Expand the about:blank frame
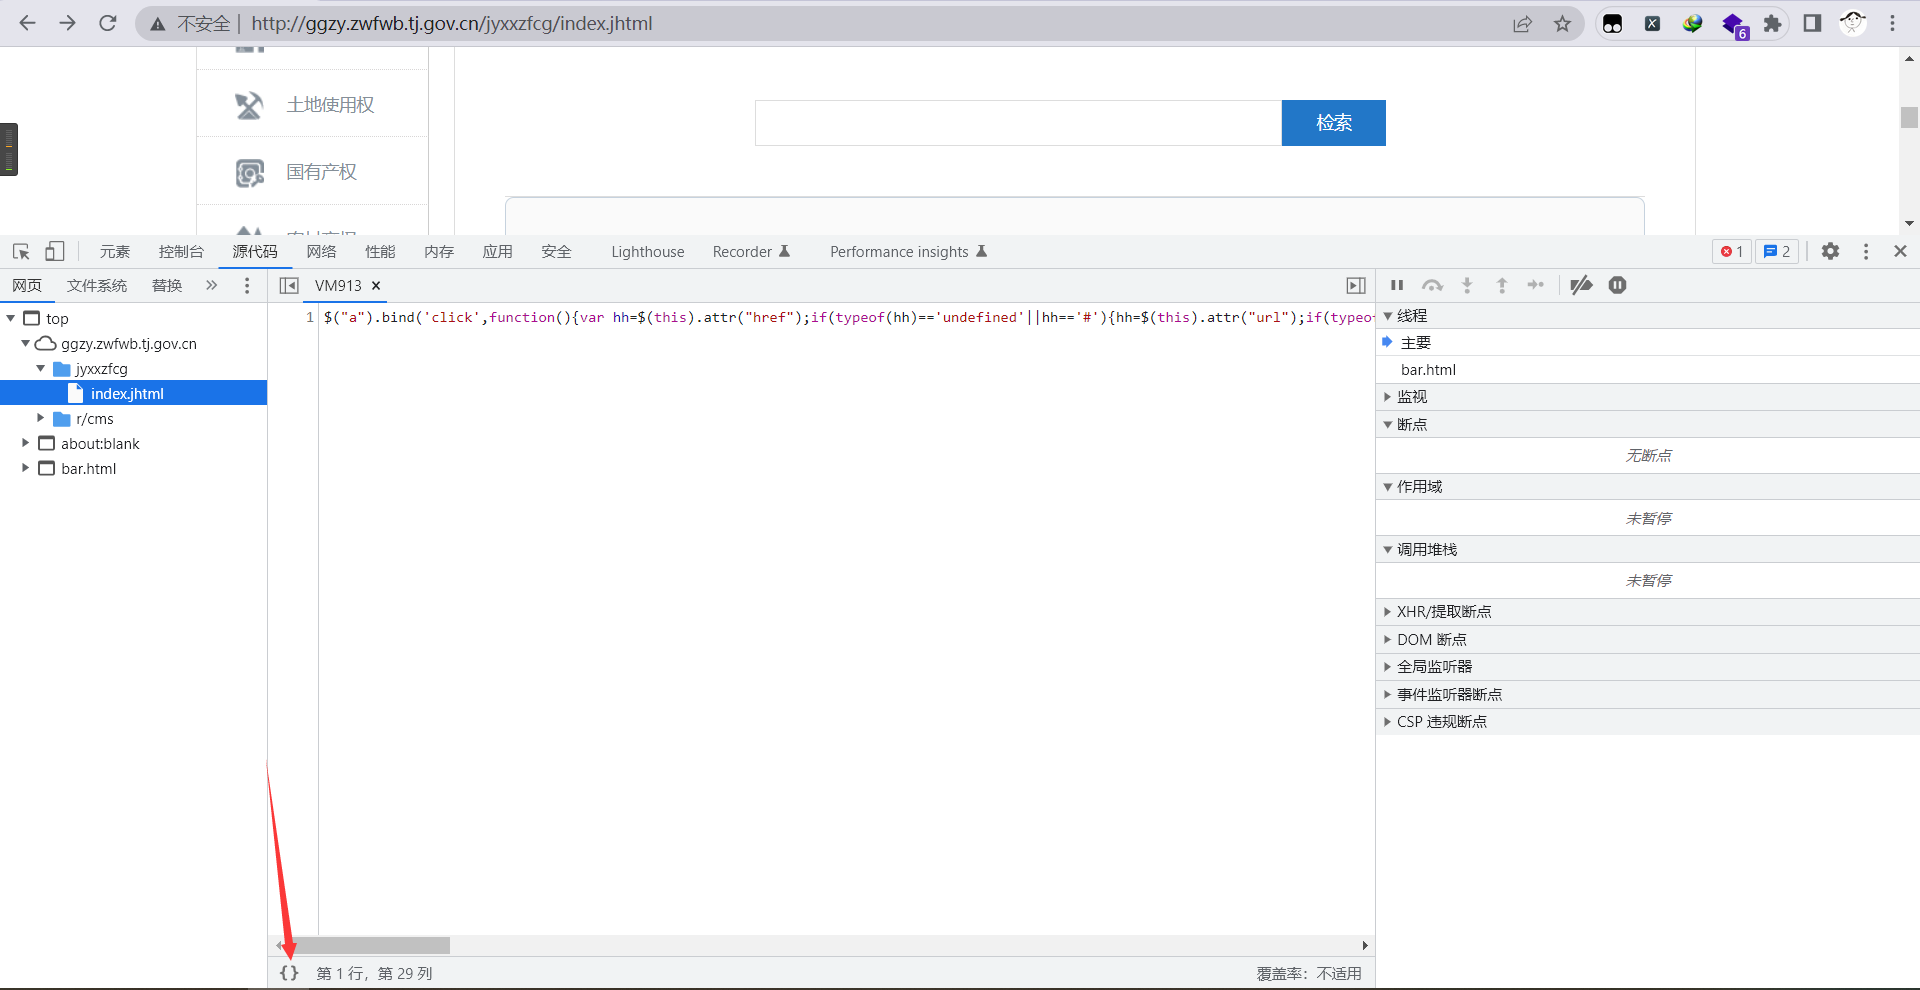The height and width of the screenshot is (990, 1920). pyautogui.click(x=26, y=443)
